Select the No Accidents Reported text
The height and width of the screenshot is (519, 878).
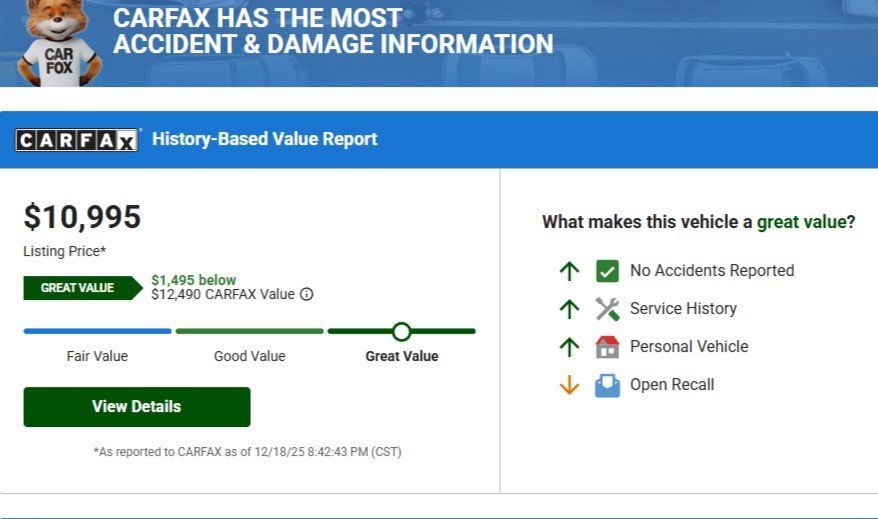click(x=711, y=271)
